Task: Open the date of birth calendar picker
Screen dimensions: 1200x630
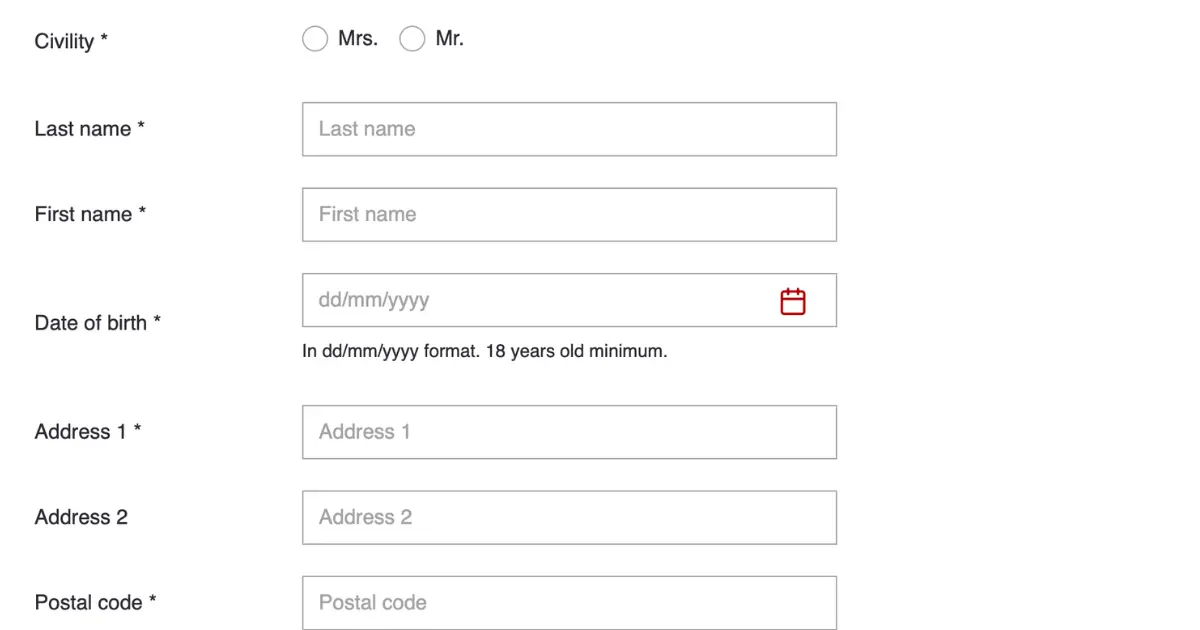Action: click(x=793, y=301)
